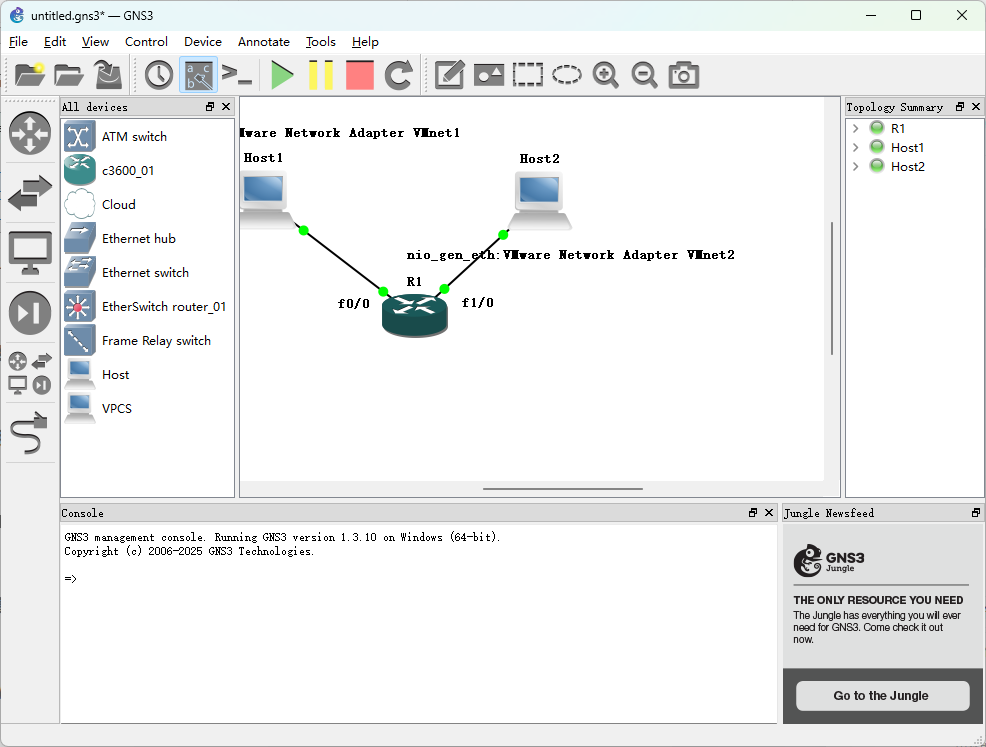The image size is (986, 747).
Task: Click the Host2 computer on canvas
Action: point(540,201)
